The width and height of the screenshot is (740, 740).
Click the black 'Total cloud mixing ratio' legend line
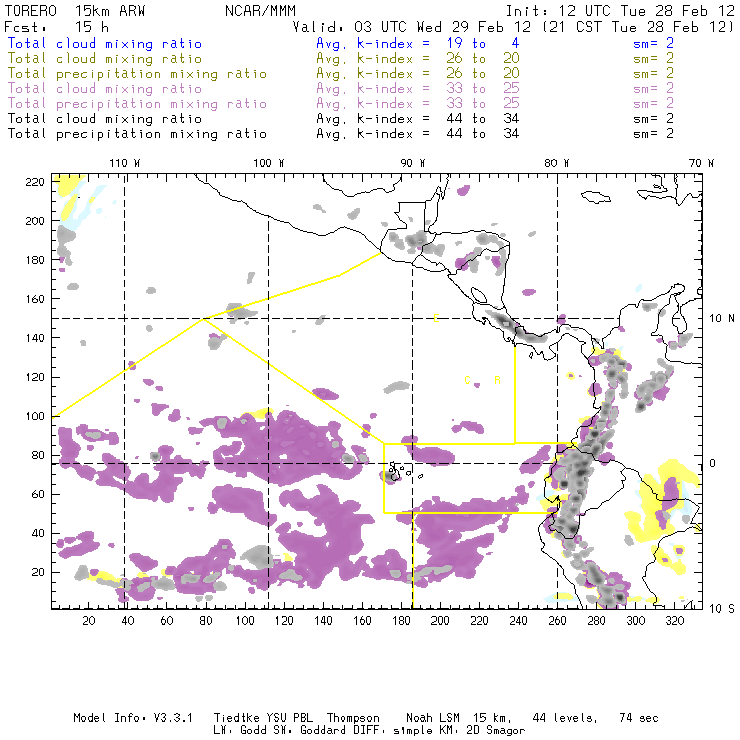[x=105, y=119]
